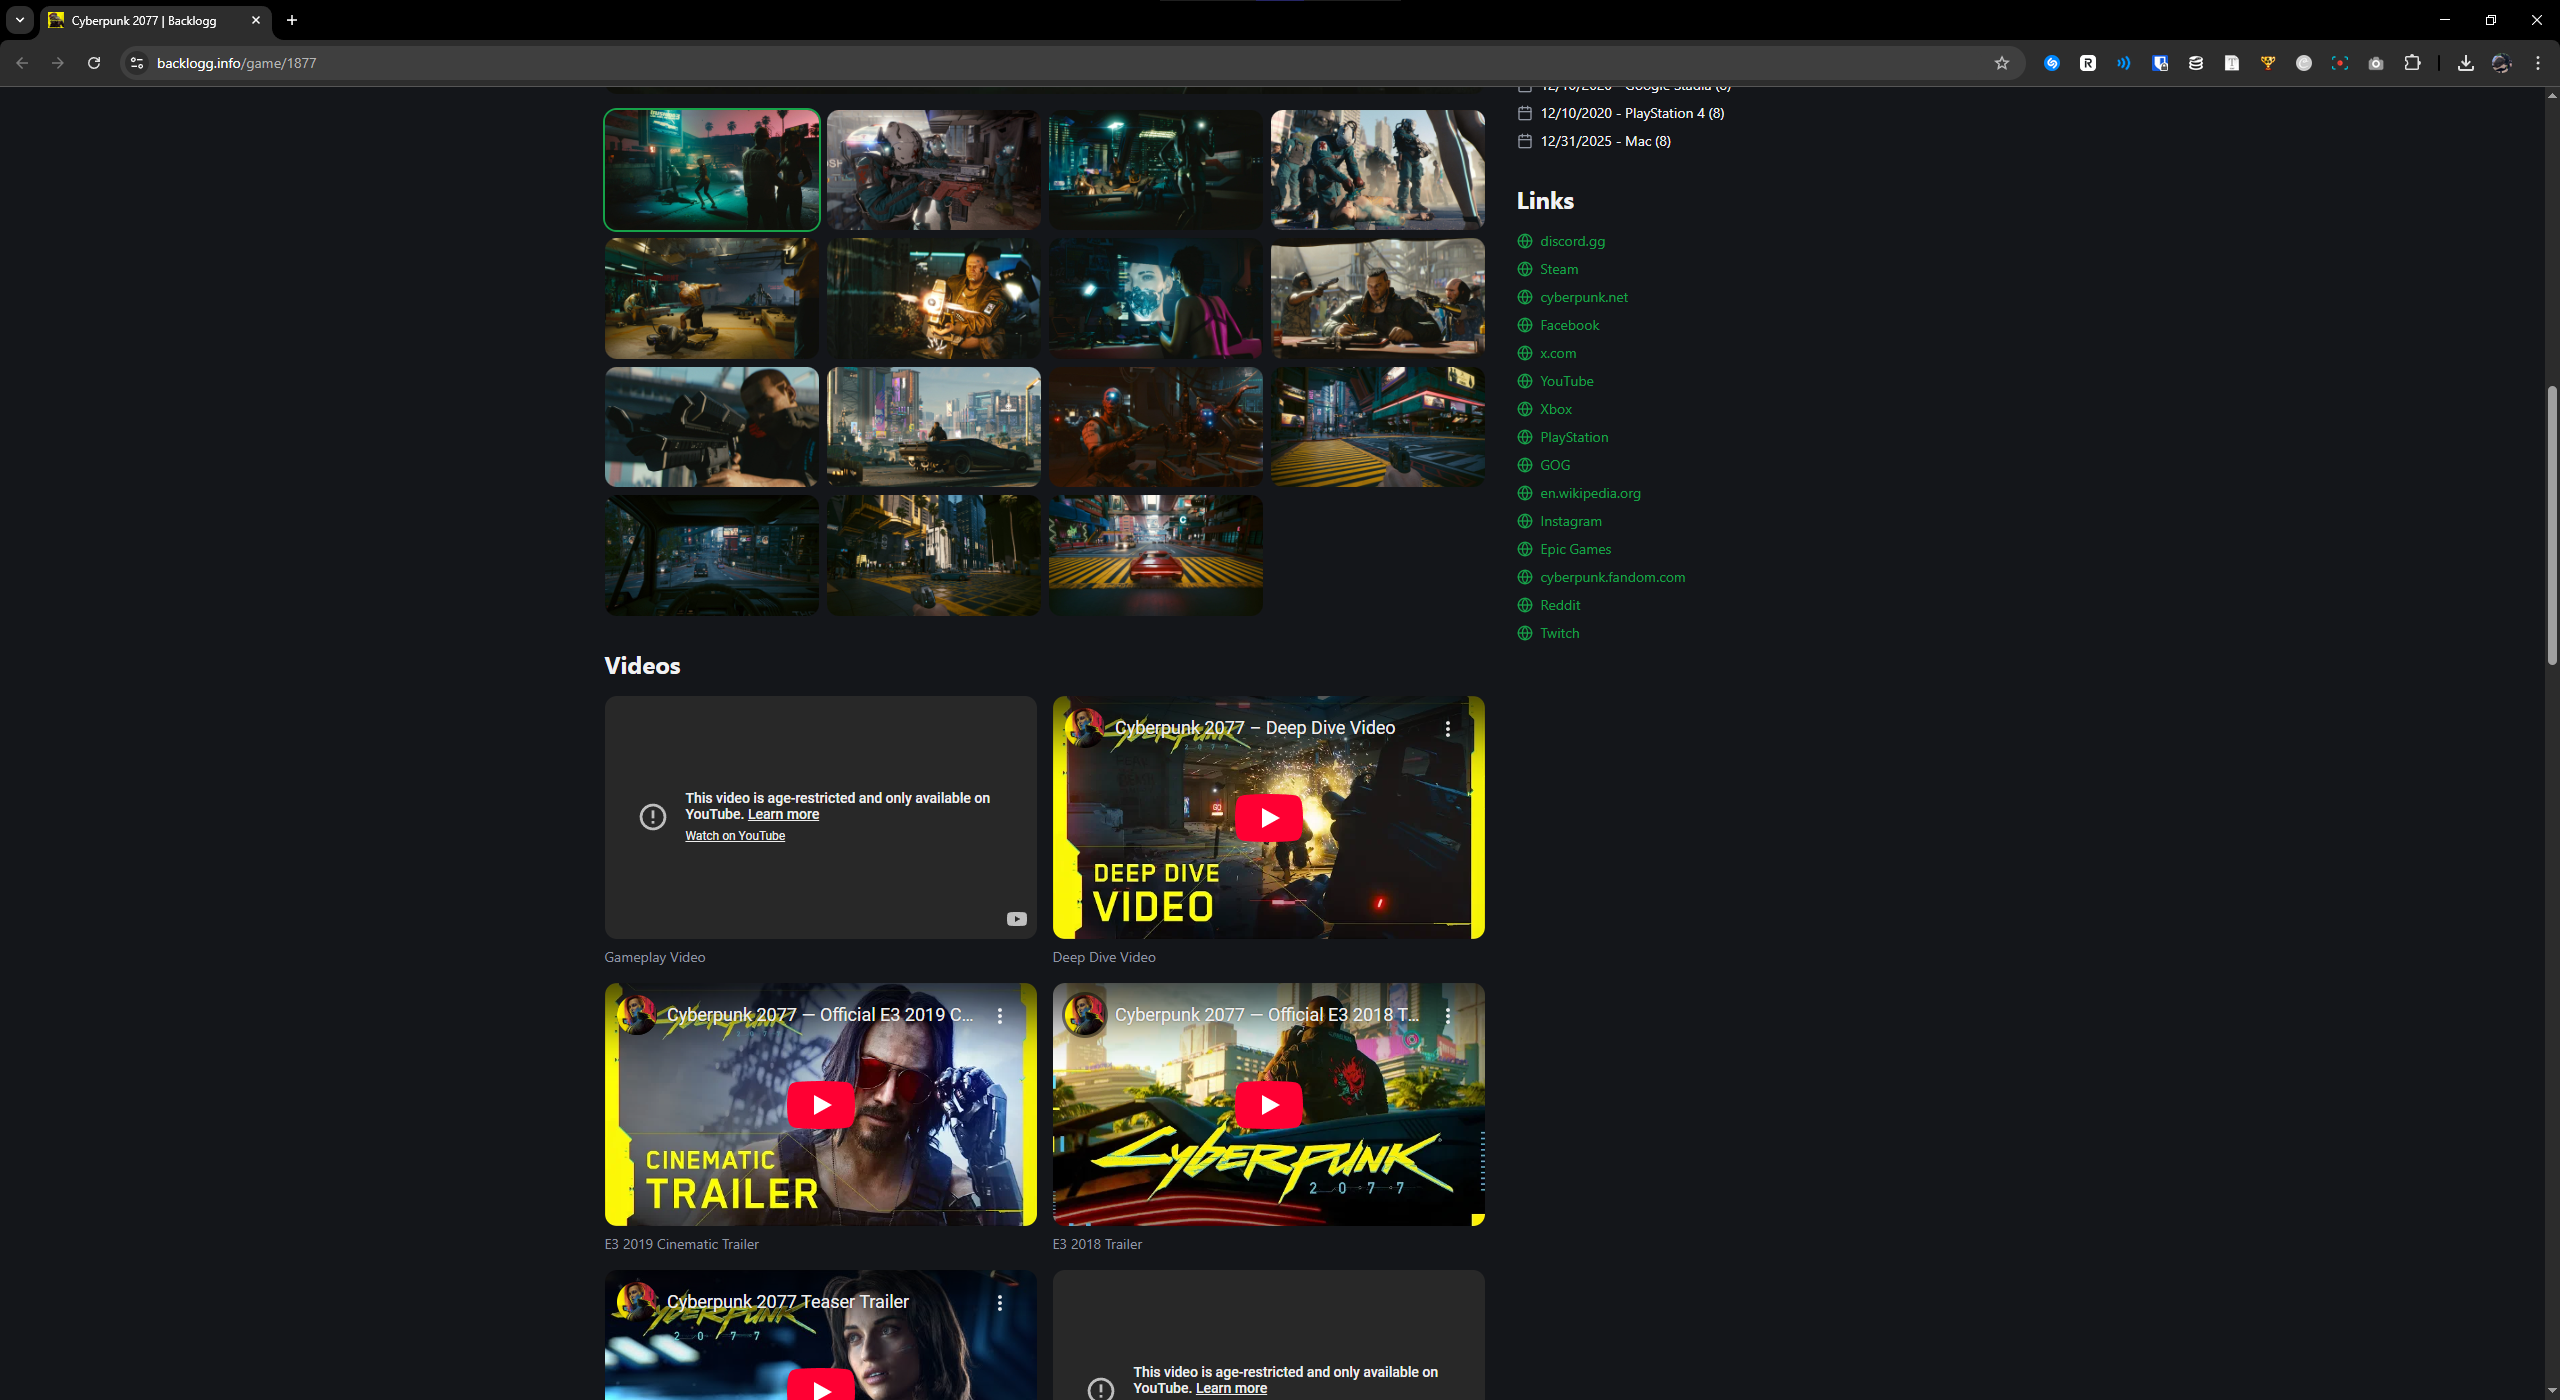This screenshot has width=2560, height=1400.
Task: Play the Deep Dive Video
Action: pyautogui.click(x=1269, y=818)
